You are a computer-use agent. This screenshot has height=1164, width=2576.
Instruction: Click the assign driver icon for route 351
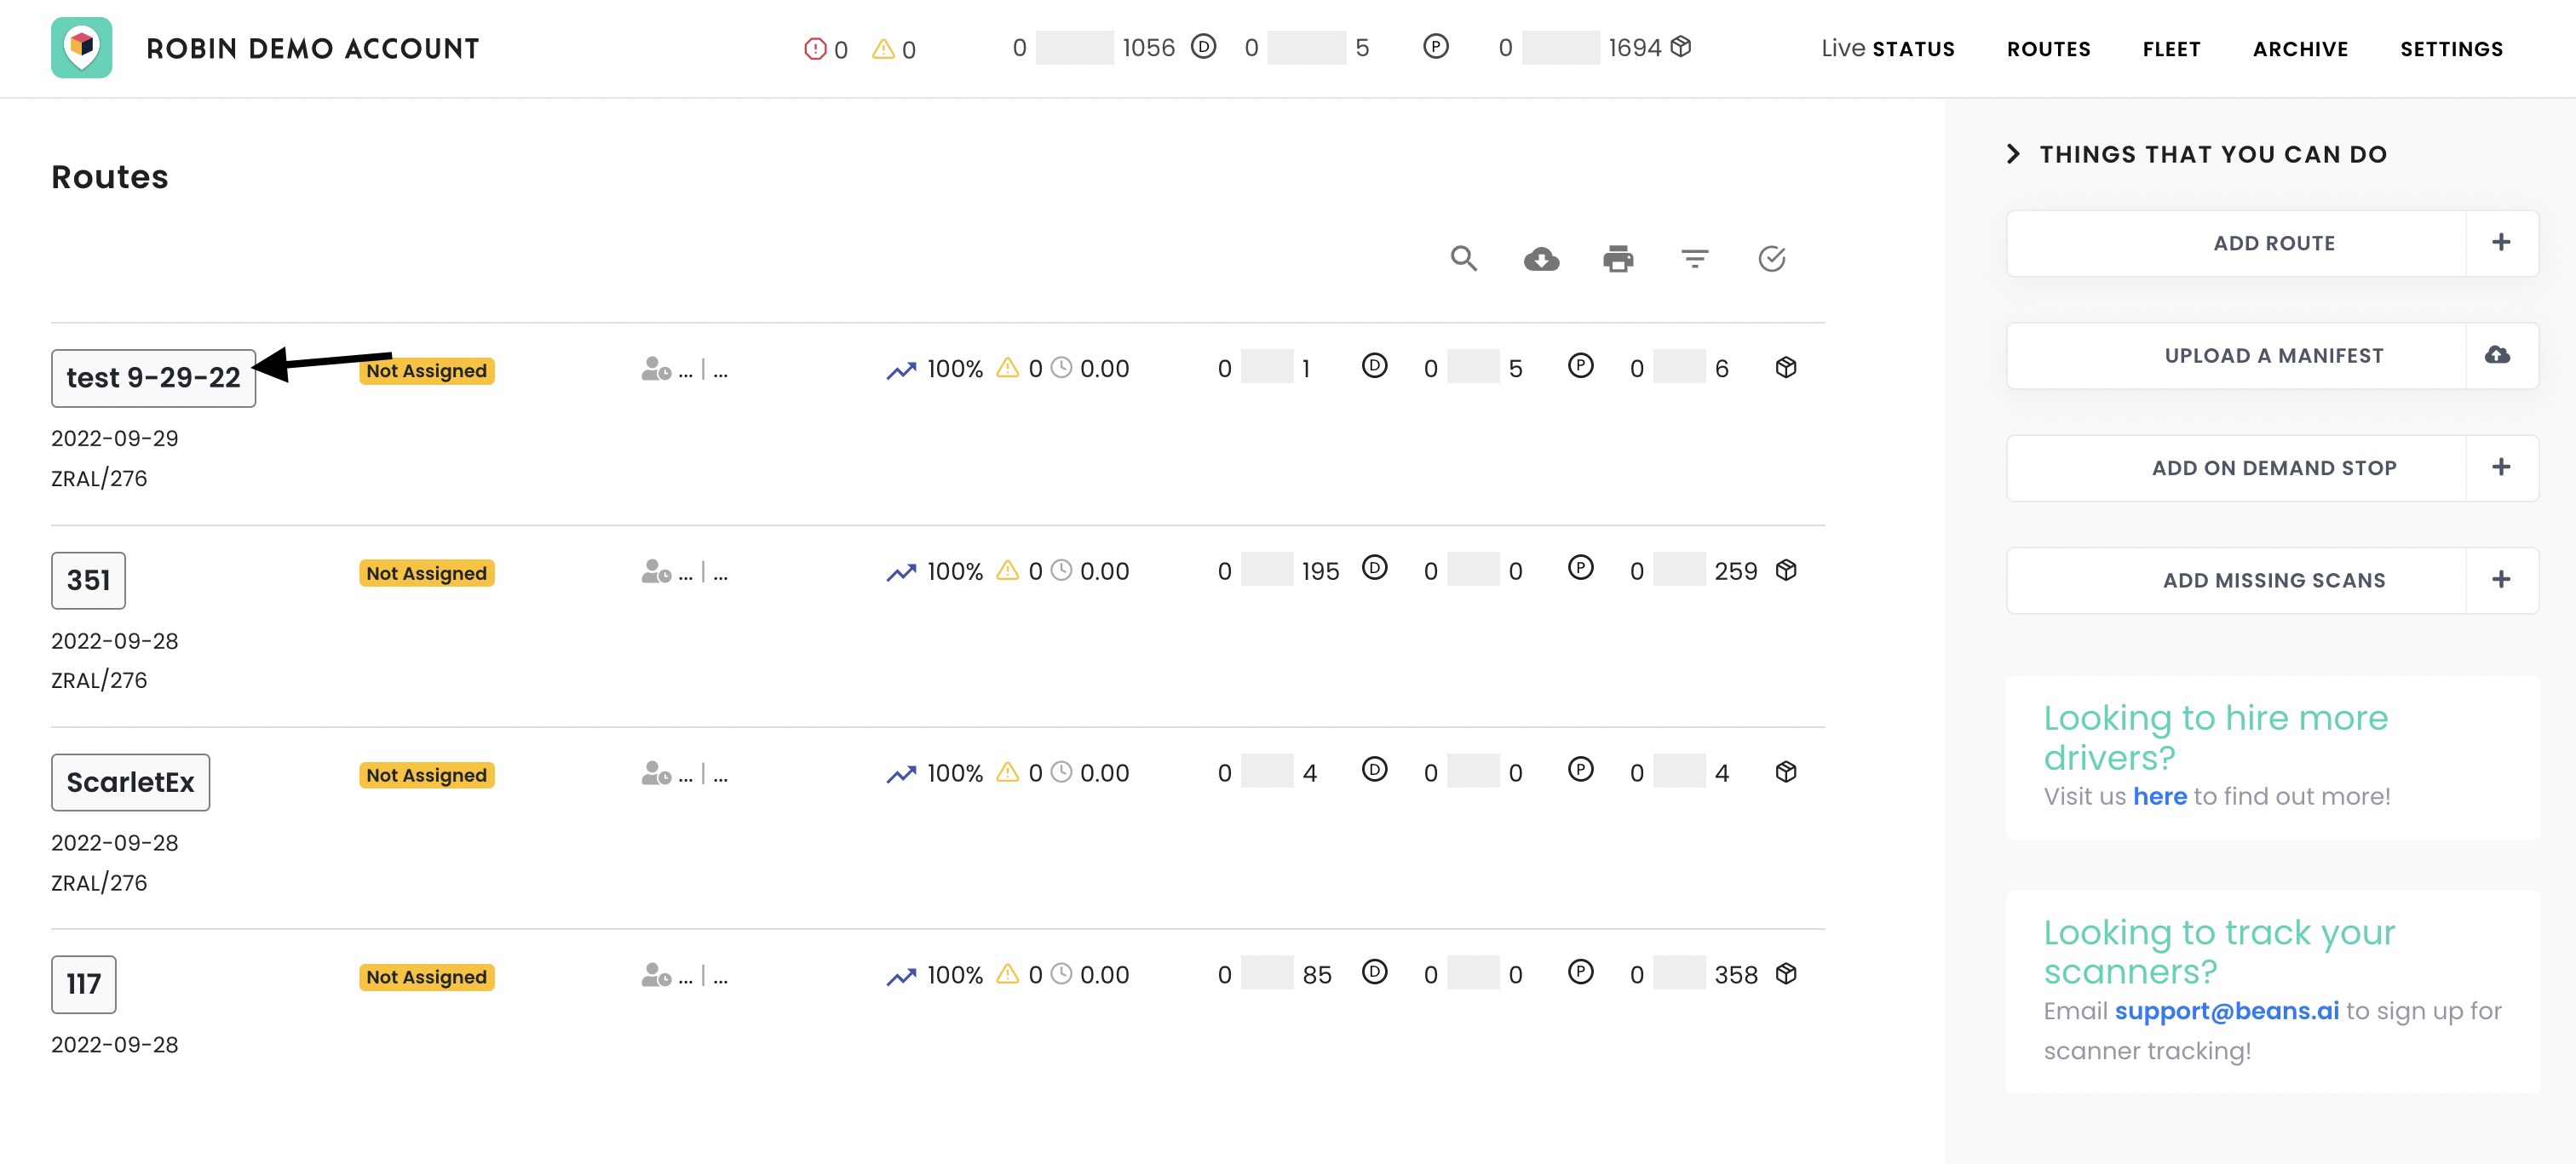click(x=656, y=572)
